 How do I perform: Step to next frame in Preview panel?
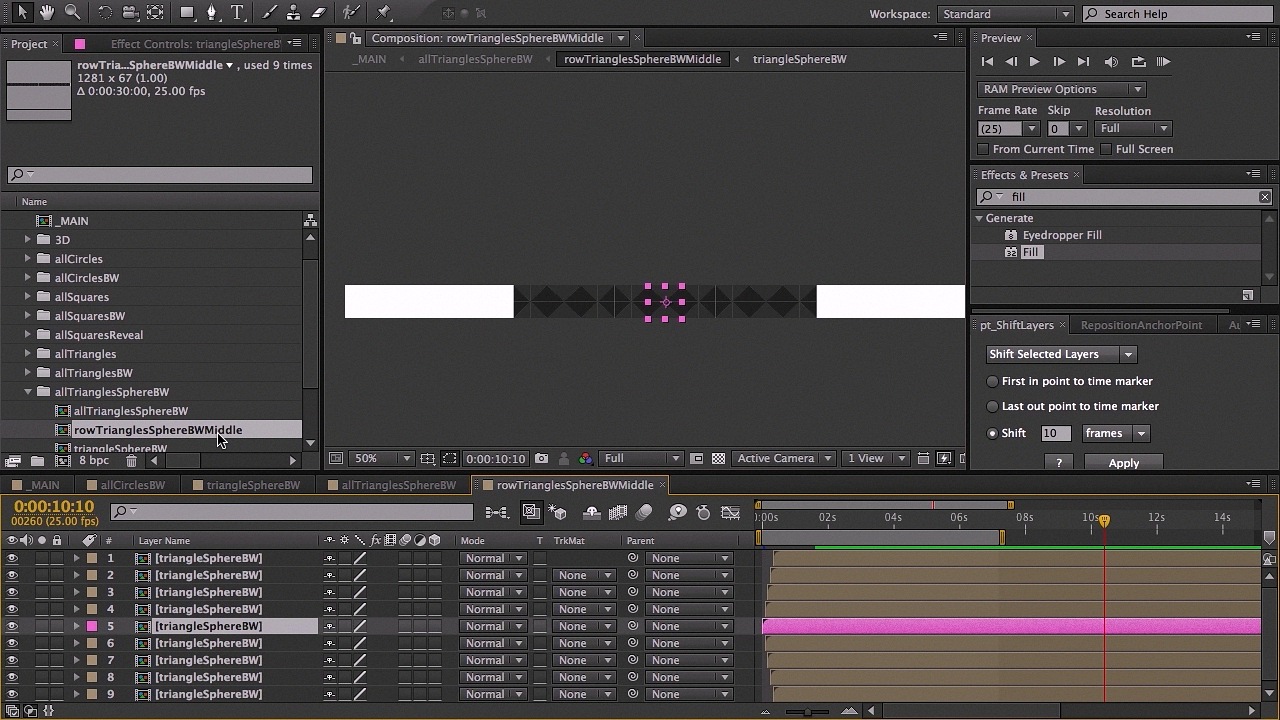pyautogui.click(x=1059, y=62)
